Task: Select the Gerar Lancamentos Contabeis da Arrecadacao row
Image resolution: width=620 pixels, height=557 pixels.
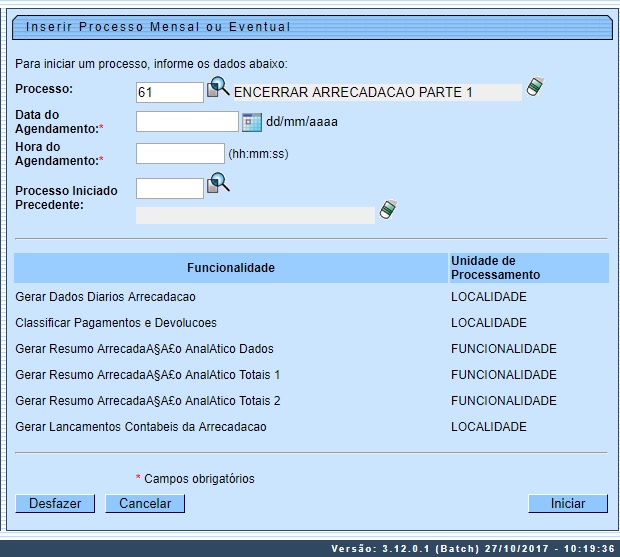Action: coord(141,427)
